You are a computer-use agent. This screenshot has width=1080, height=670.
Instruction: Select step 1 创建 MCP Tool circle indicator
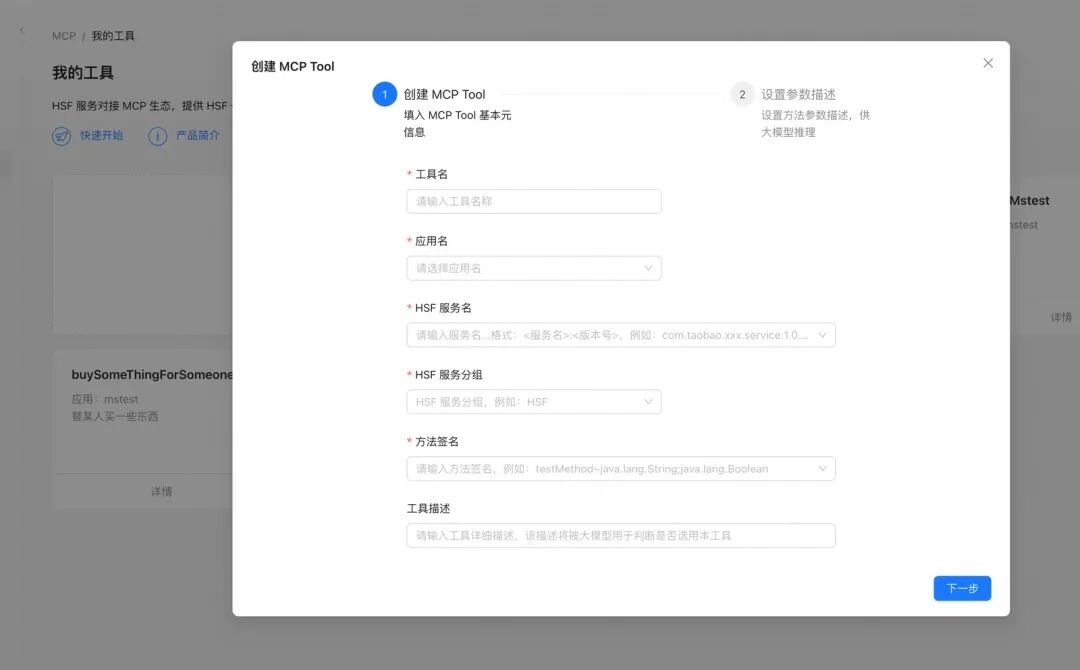[385, 93]
